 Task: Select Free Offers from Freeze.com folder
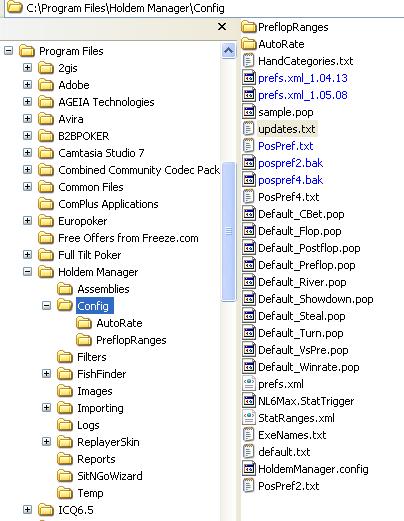coord(128,238)
